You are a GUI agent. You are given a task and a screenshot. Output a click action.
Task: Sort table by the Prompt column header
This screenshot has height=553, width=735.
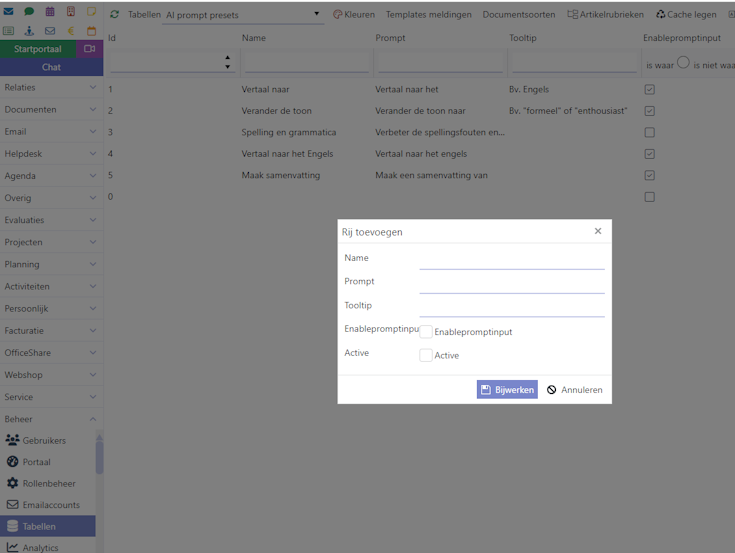[390, 38]
